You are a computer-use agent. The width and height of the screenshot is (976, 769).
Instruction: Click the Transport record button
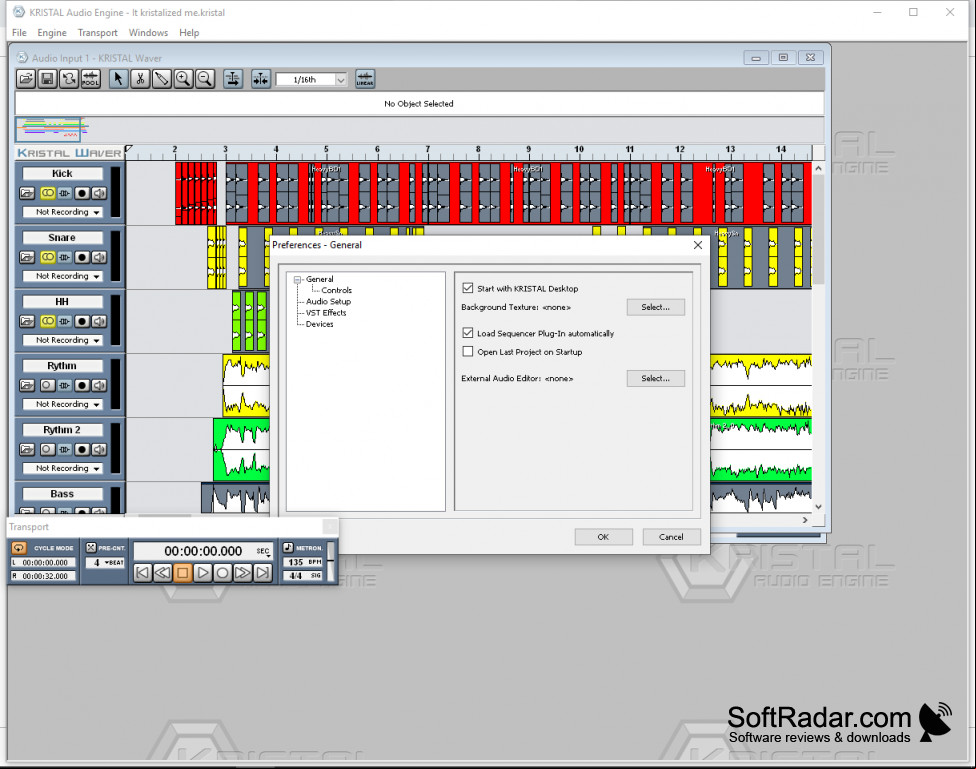tap(223, 572)
